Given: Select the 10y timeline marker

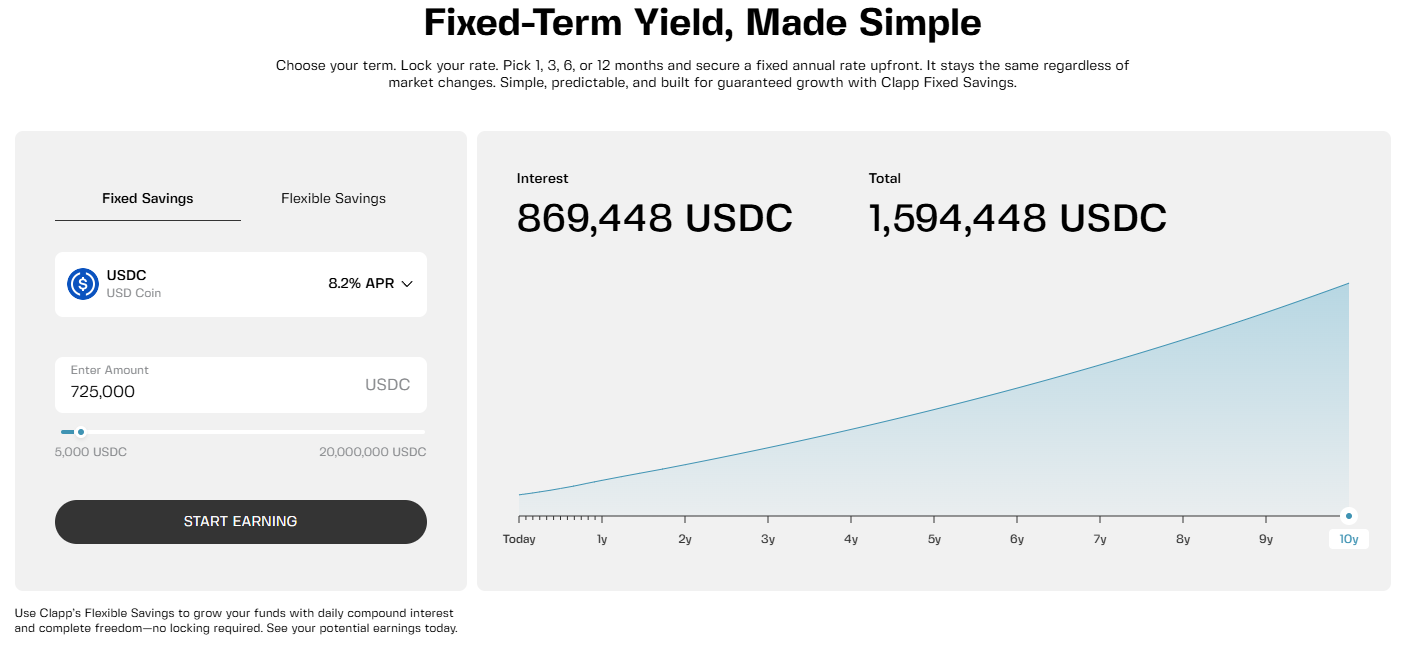Looking at the screenshot, I should [x=1348, y=539].
